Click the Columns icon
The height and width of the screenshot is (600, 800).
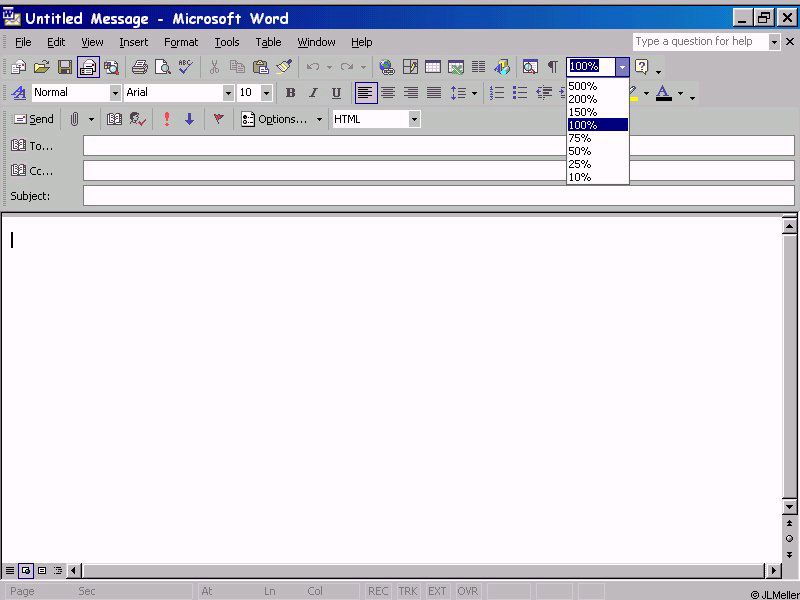479,67
